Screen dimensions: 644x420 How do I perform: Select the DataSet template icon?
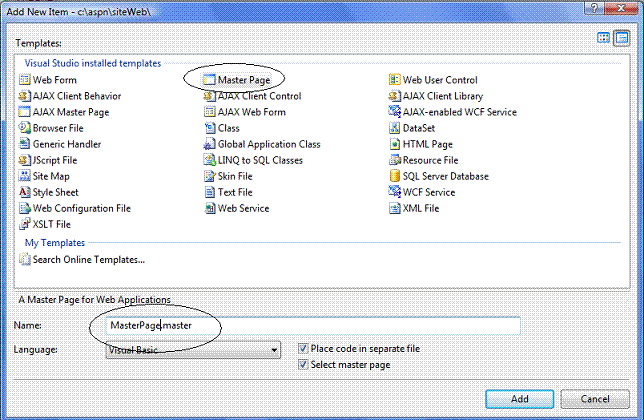394,128
